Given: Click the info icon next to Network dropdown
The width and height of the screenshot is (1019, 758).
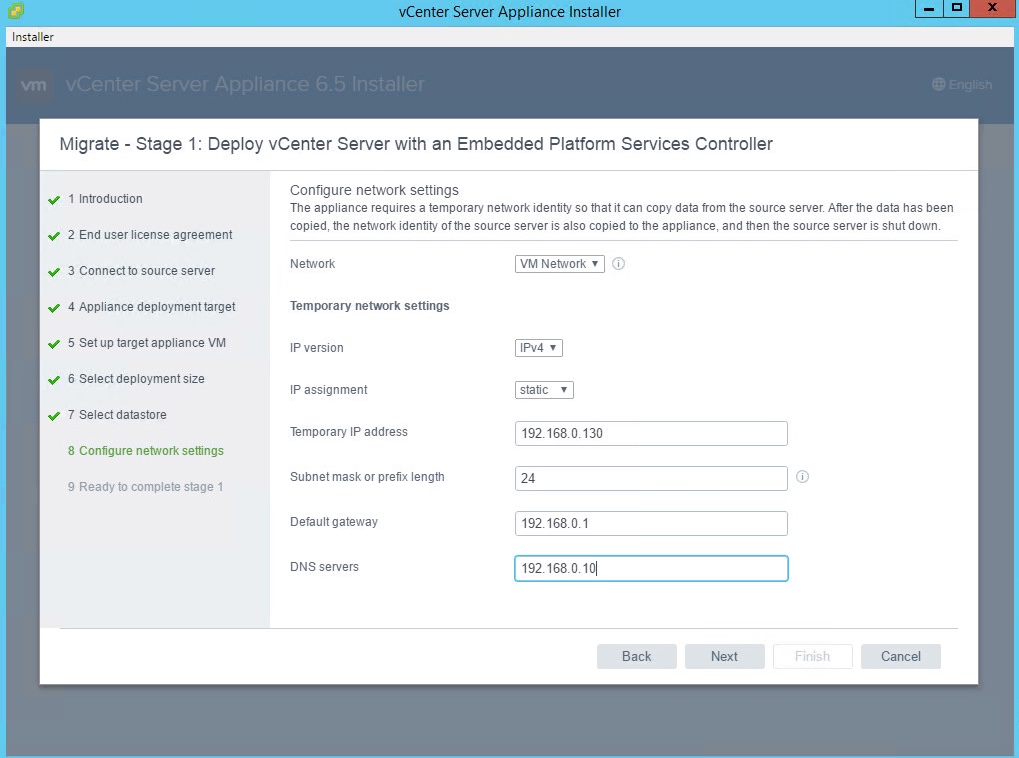Looking at the screenshot, I should point(618,264).
